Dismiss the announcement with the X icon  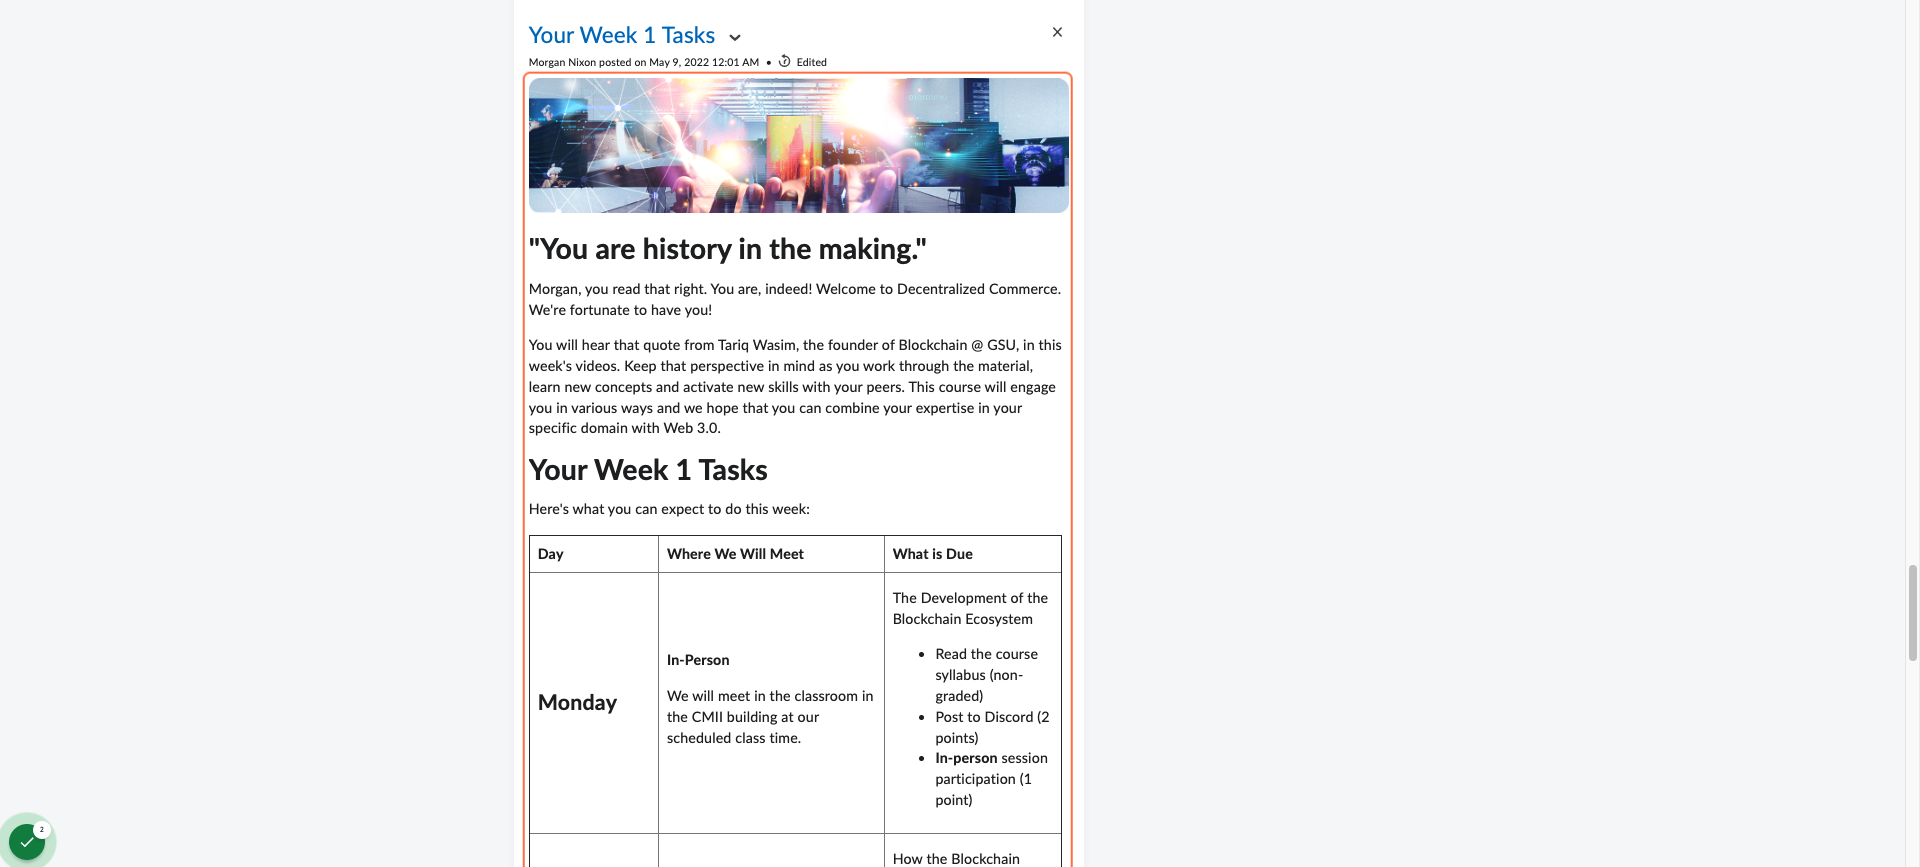1057,32
